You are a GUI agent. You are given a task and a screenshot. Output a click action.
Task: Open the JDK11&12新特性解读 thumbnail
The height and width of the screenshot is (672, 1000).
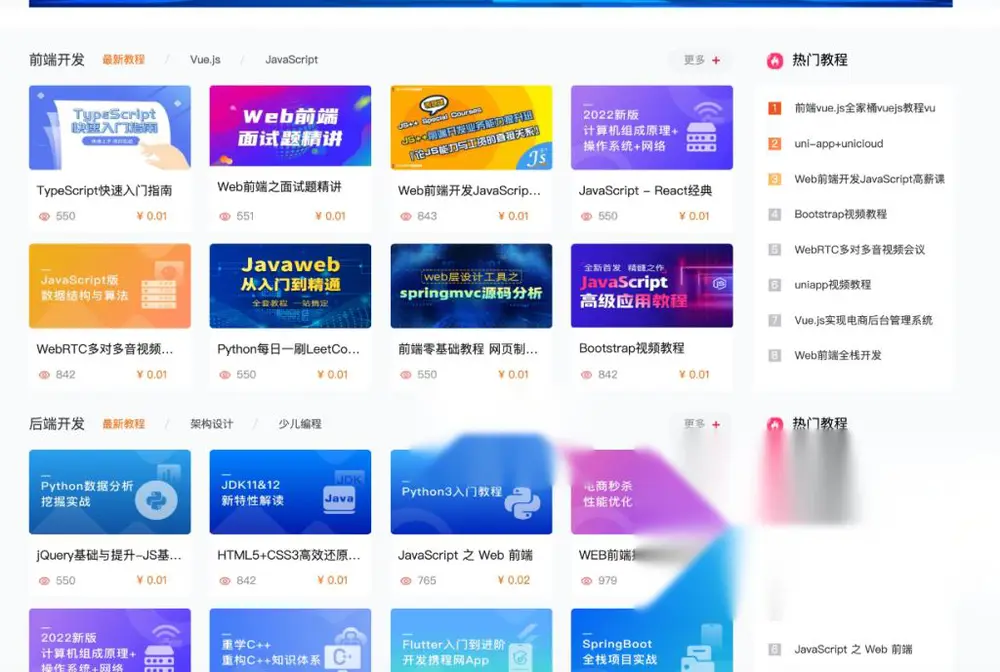tap(290, 492)
